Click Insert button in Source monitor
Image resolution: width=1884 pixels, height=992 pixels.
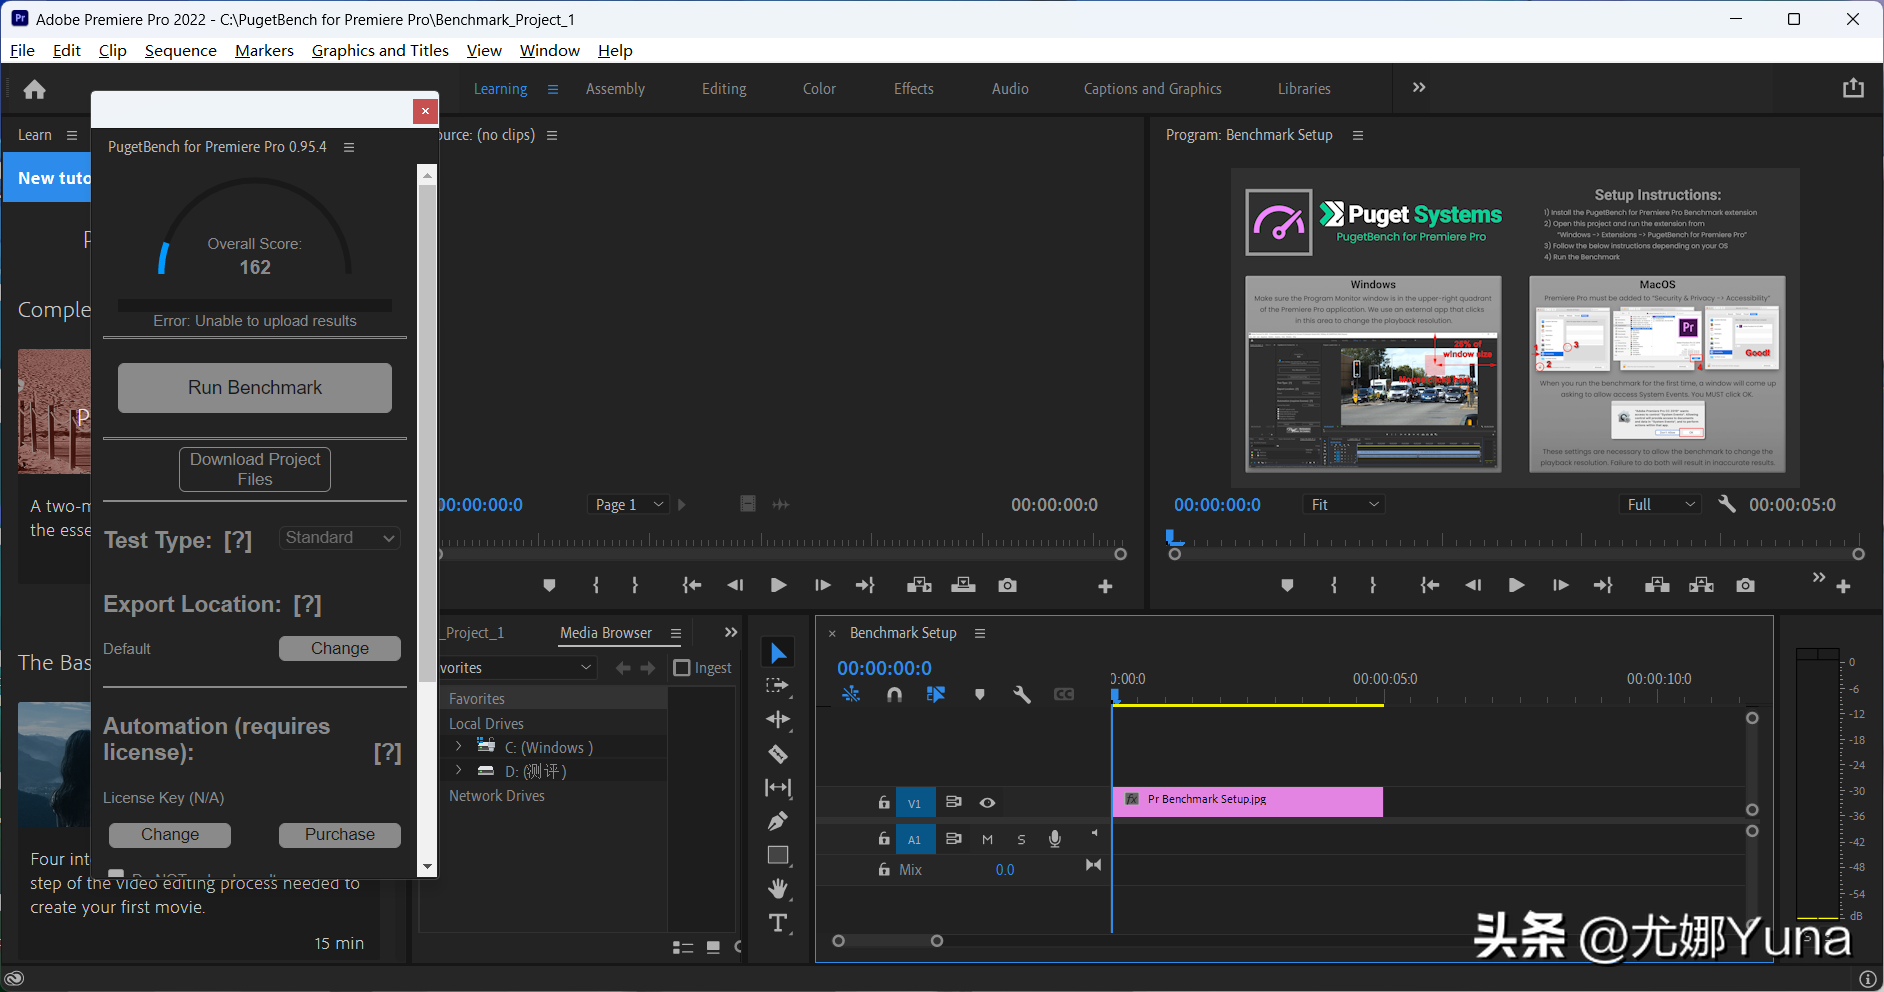919,585
